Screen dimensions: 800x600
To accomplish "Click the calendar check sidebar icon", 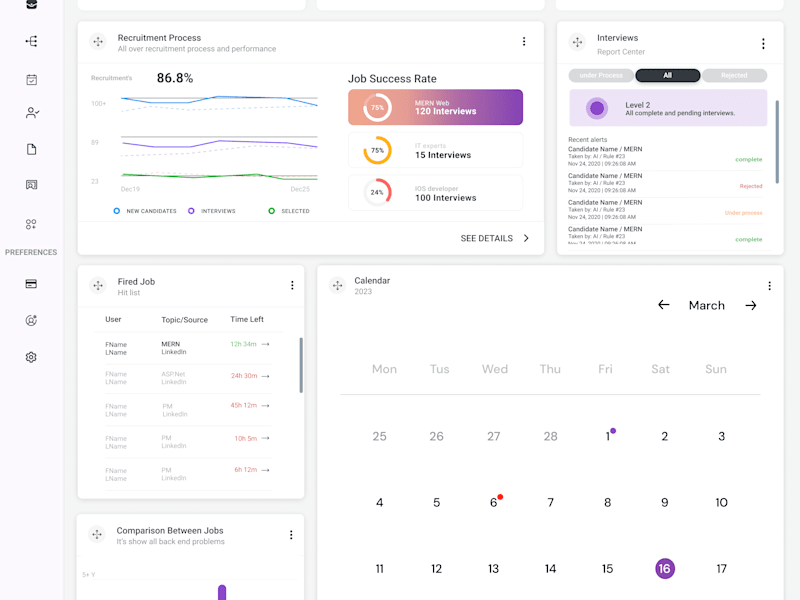I will coord(31,80).
